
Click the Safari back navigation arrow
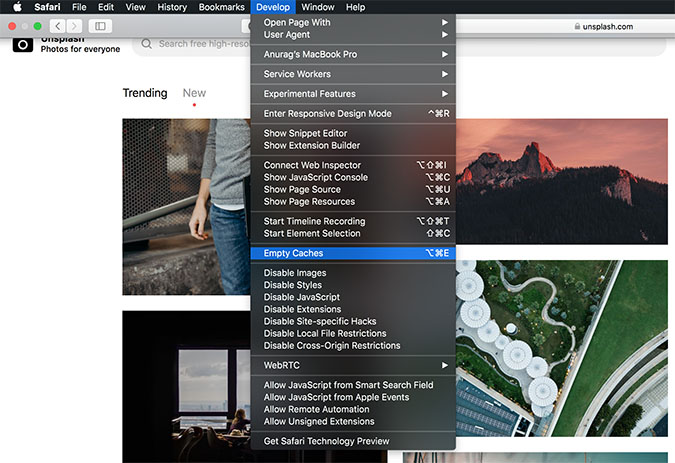click(57, 25)
